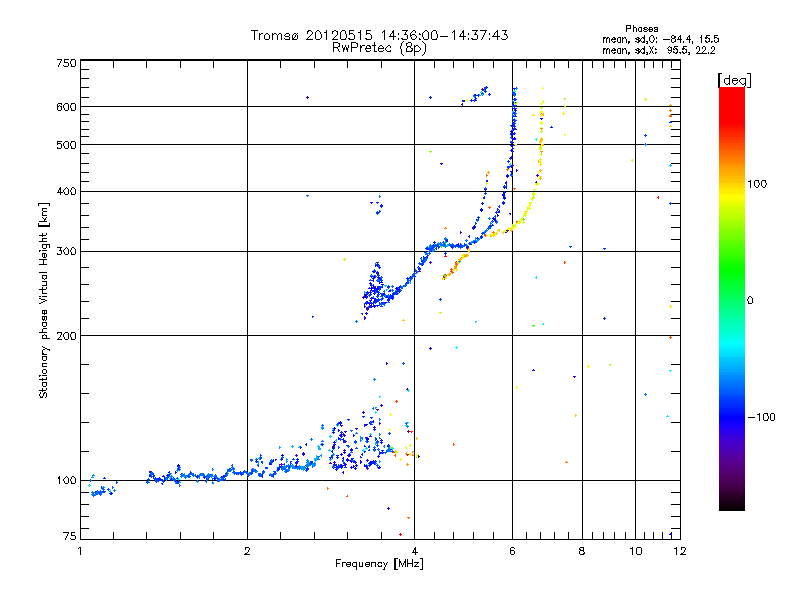800x600 pixels.
Task: Click the '[deg]' colorbar unit label
Action: tap(734, 80)
